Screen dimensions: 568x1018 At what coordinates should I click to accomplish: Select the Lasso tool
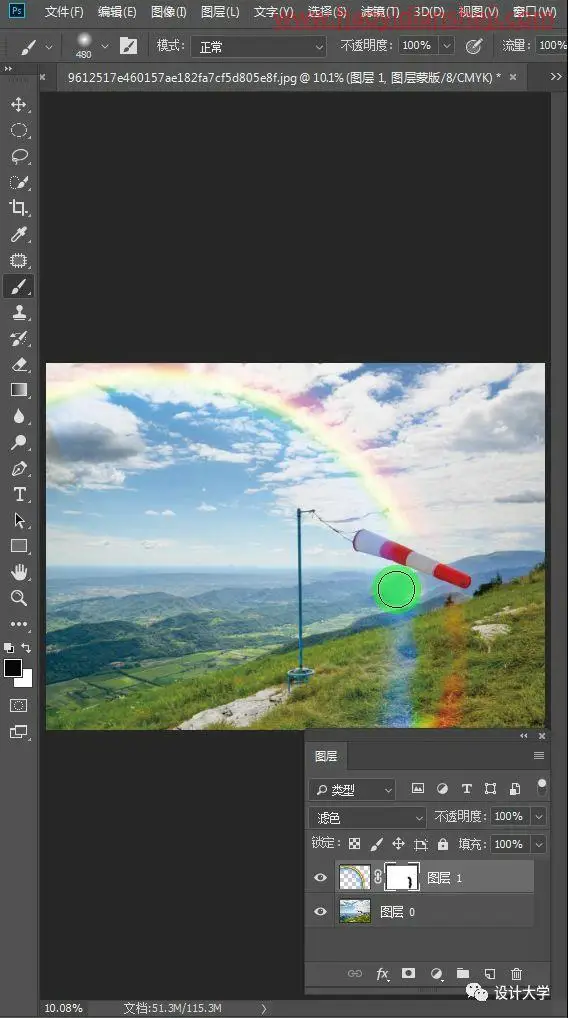click(19, 156)
